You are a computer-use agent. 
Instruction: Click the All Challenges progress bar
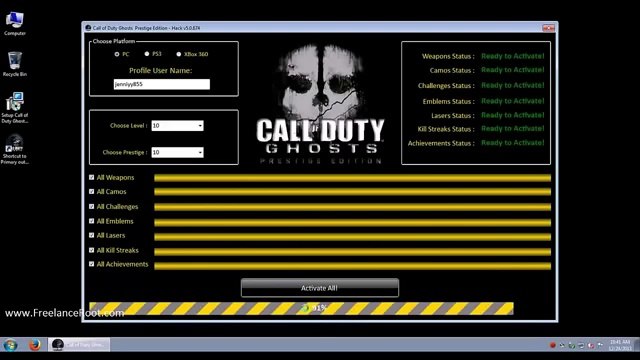353,207
